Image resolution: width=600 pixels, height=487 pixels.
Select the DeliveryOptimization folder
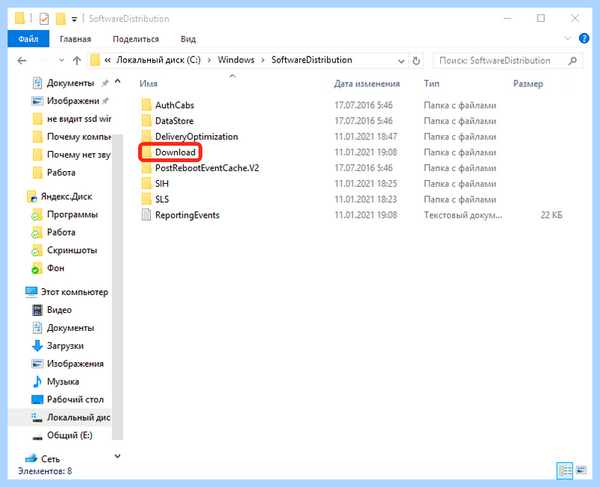196,137
